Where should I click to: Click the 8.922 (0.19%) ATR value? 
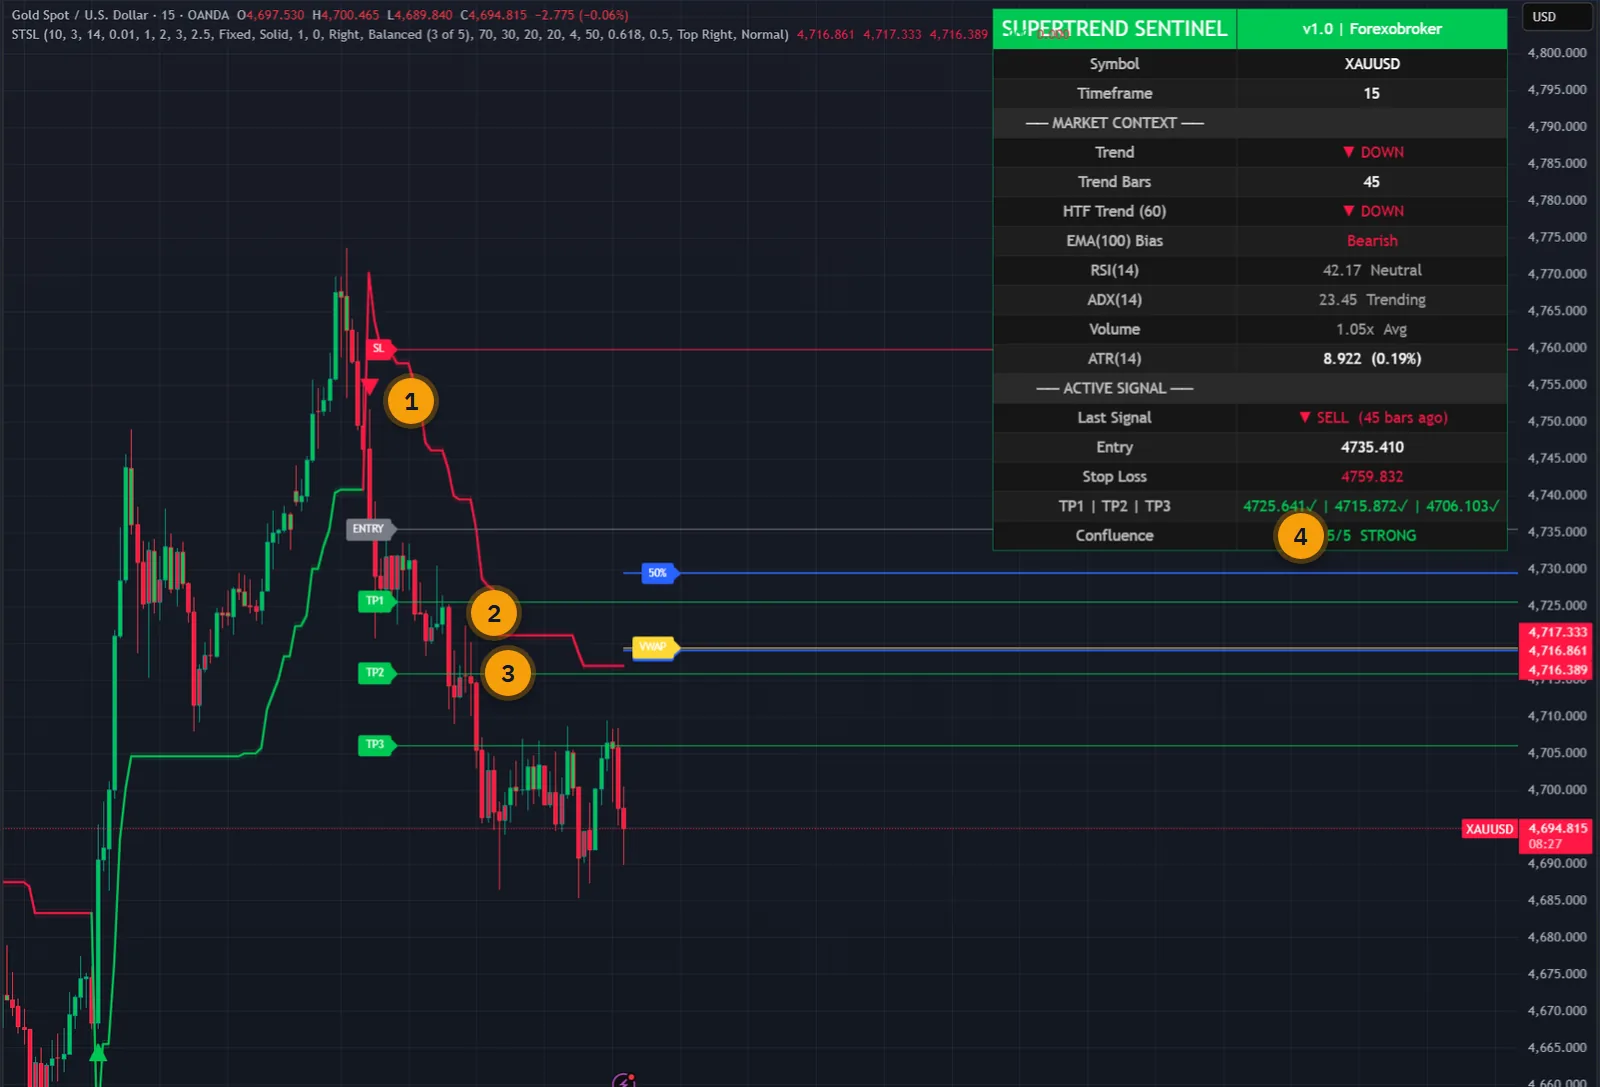pos(1372,359)
